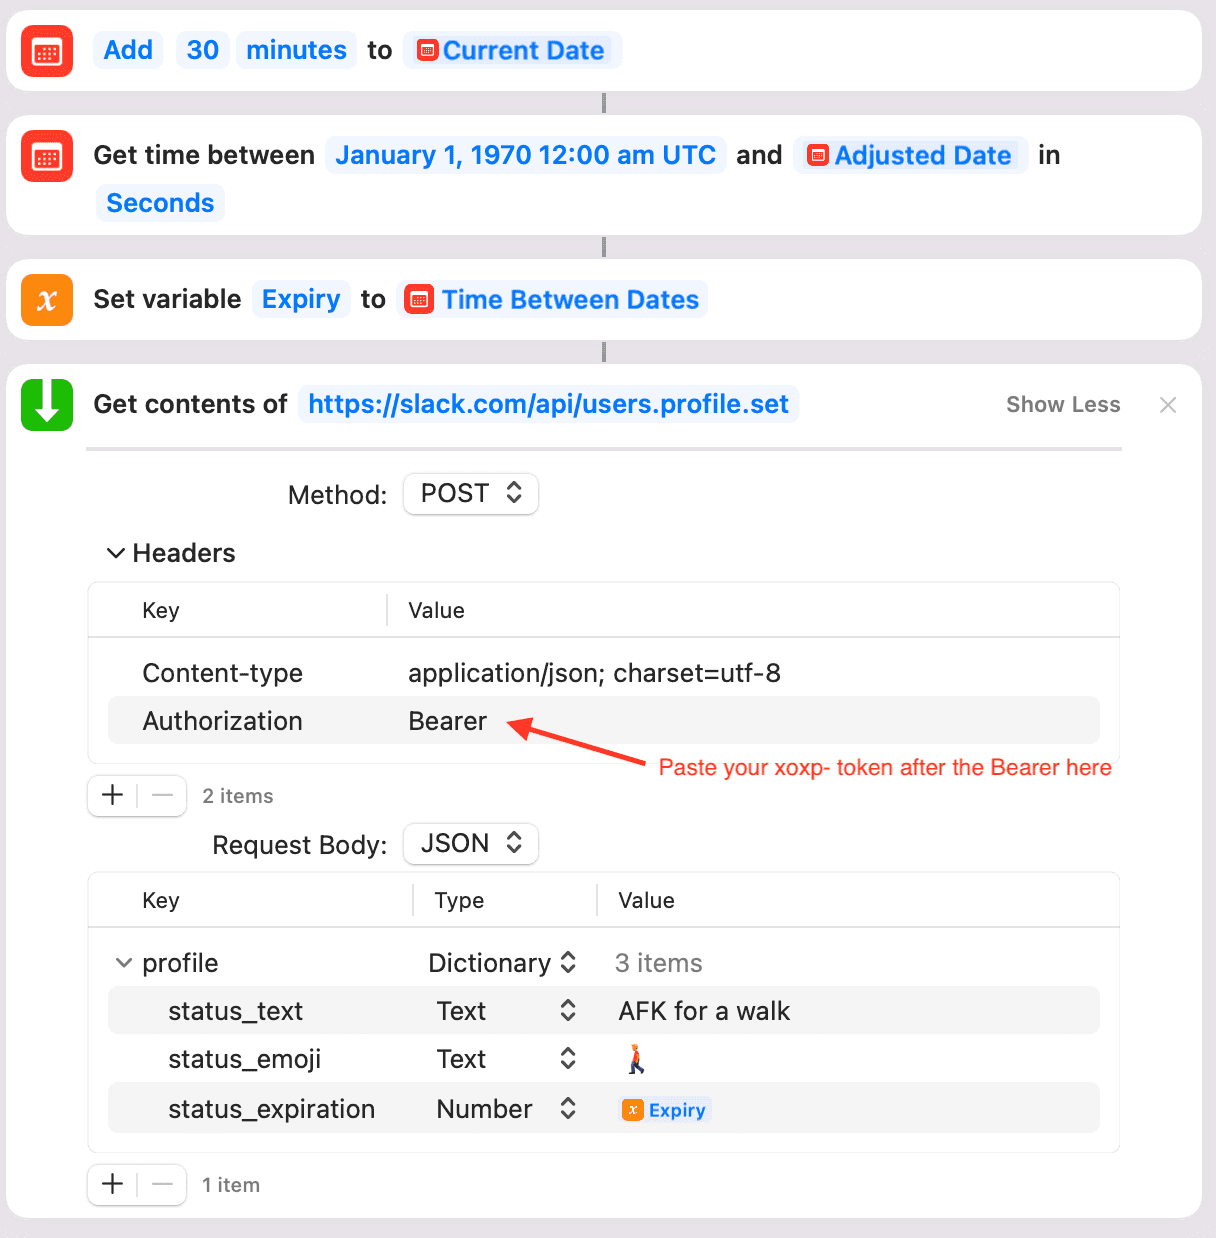Open the Method POST dropdown
The width and height of the screenshot is (1216, 1238).
coord(471,494)
